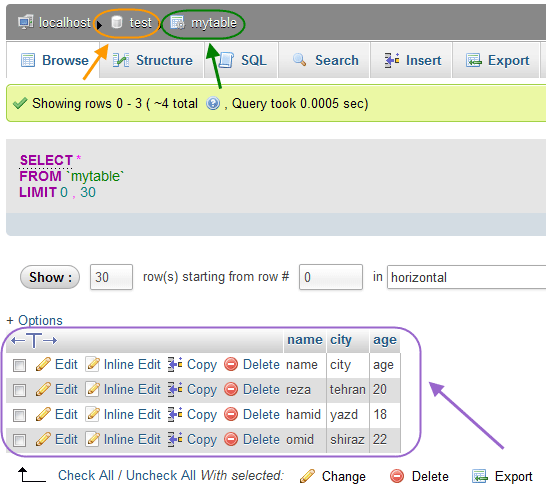Viewport: 546px width, 491px height.
Task: Click the shiraz cell
Action: [348, 440]
